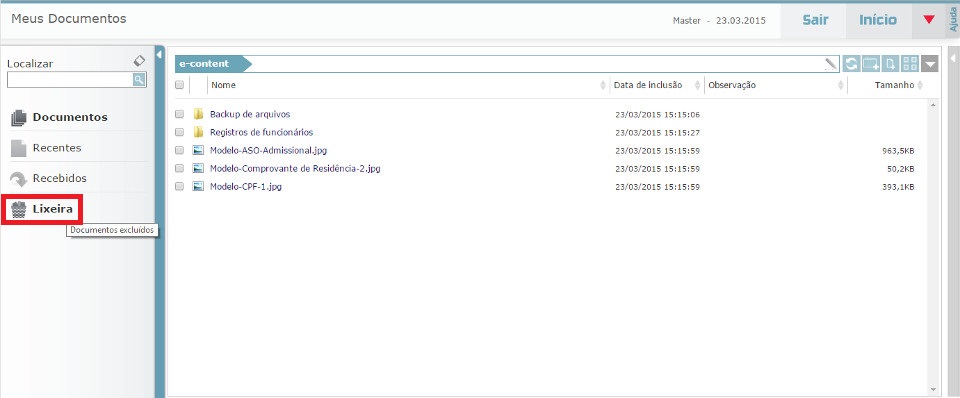Open the Registros de funcionários folder
Screen dimensions: 960x398
261,132
